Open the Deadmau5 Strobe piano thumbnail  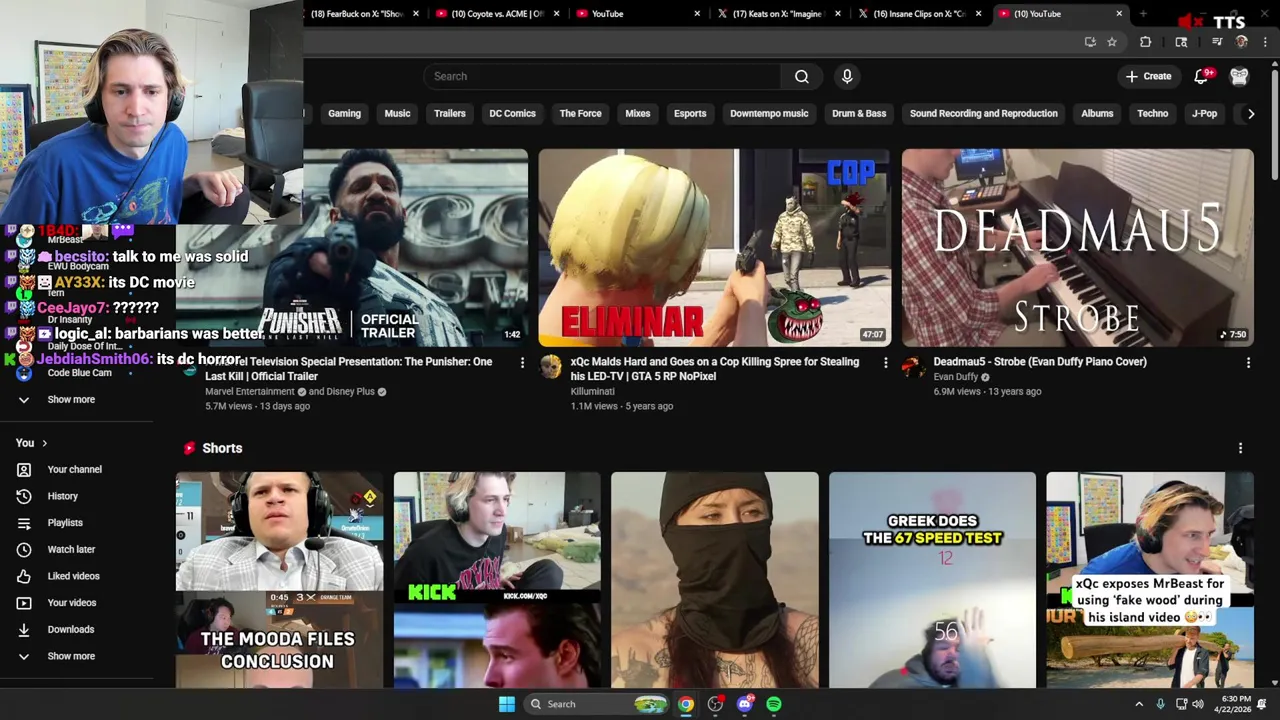point(1077,247)
